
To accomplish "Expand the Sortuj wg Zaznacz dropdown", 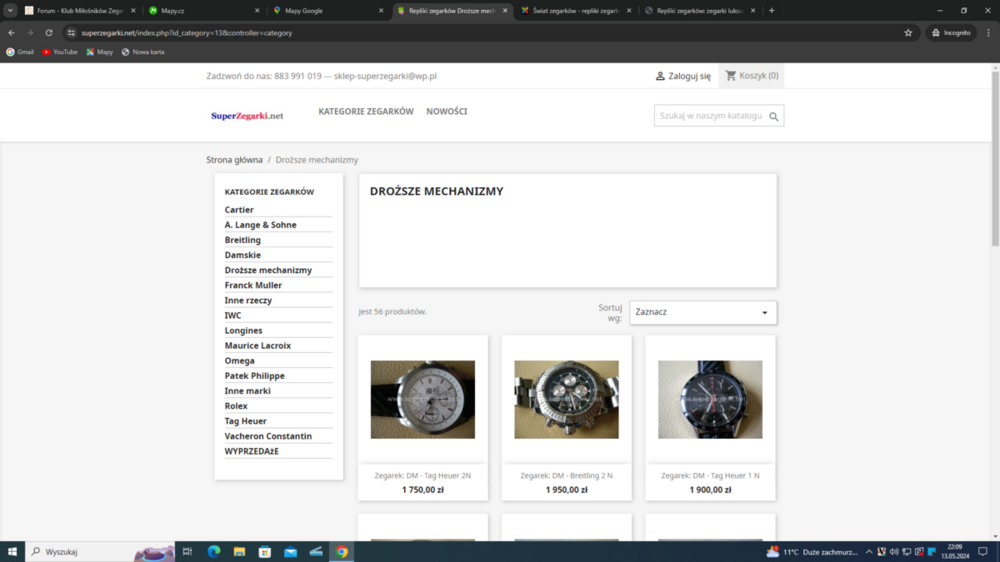I will coord(703,312).
